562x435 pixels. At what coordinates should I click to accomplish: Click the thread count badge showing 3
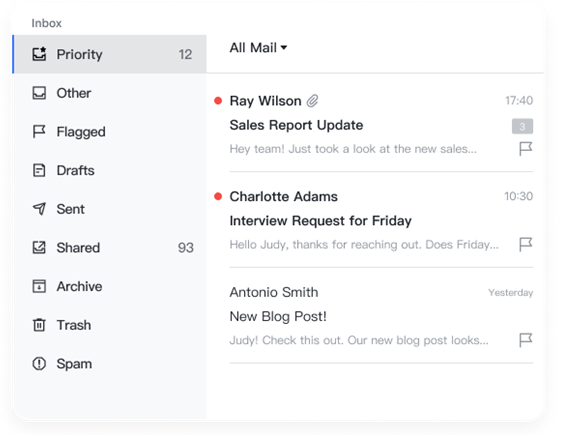click(x=522, y=126)
